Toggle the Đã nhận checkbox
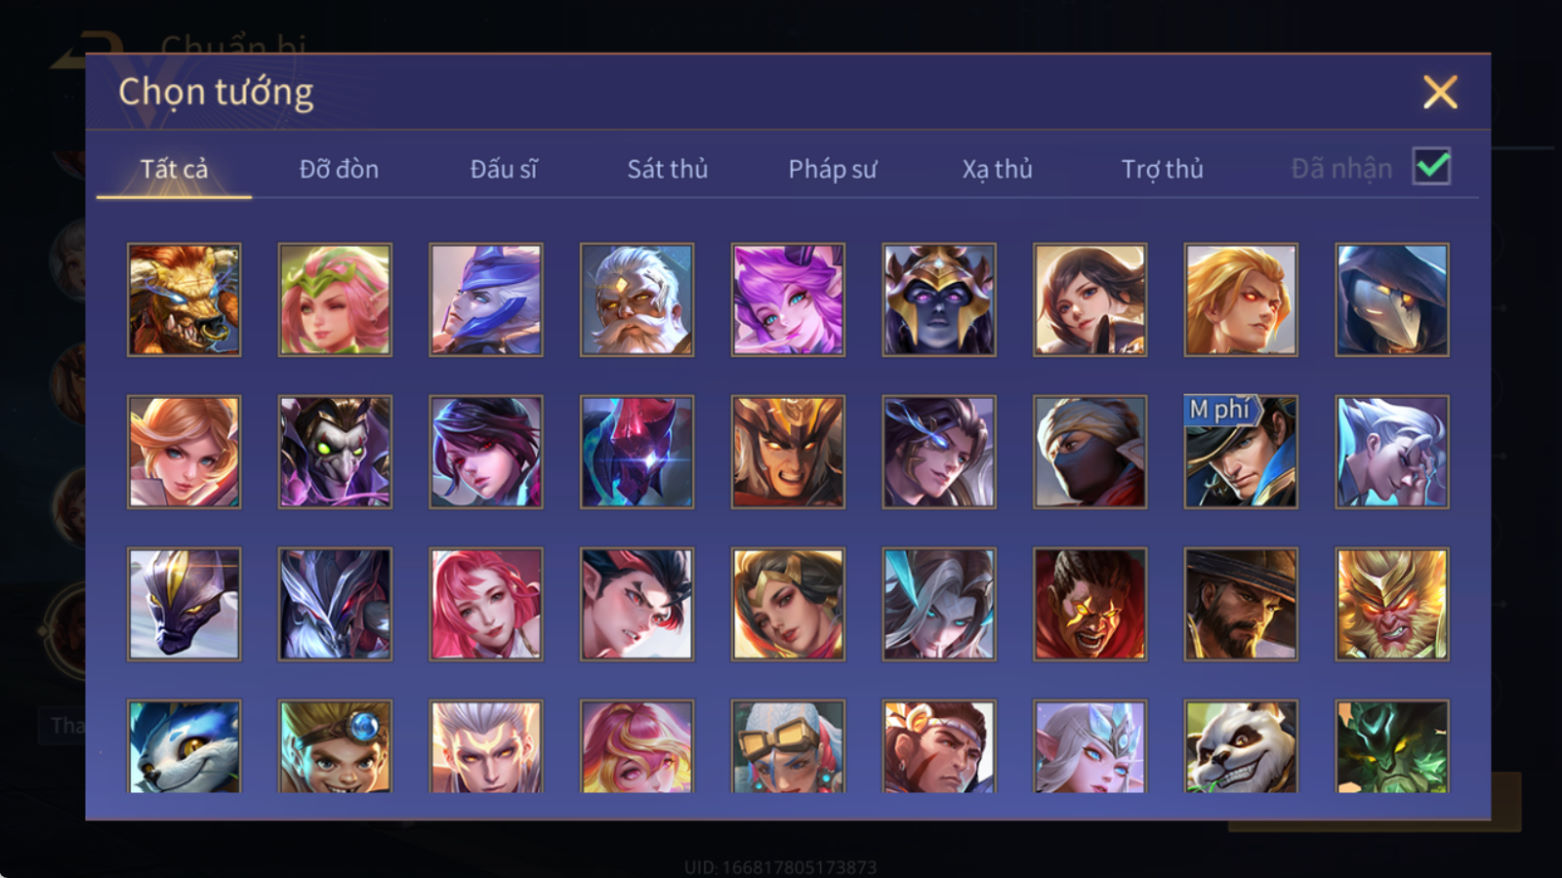 [1432, 167]
